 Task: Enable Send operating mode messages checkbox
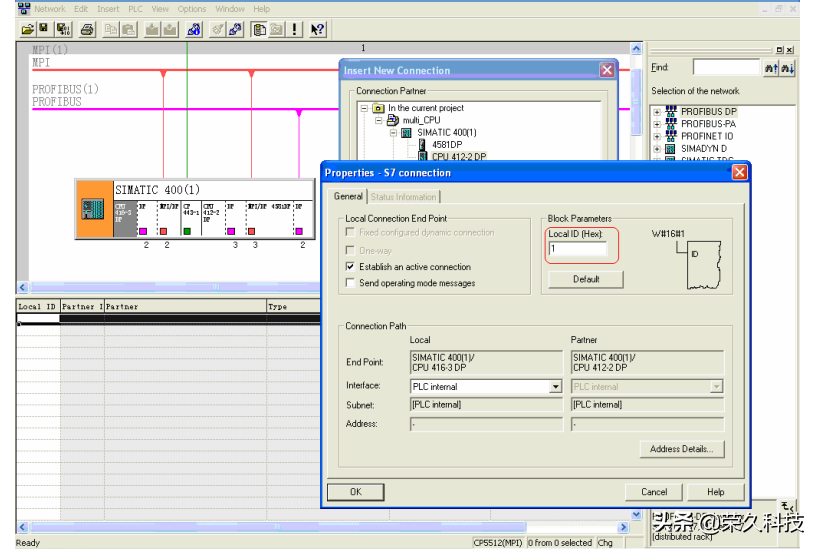(350, 283)
